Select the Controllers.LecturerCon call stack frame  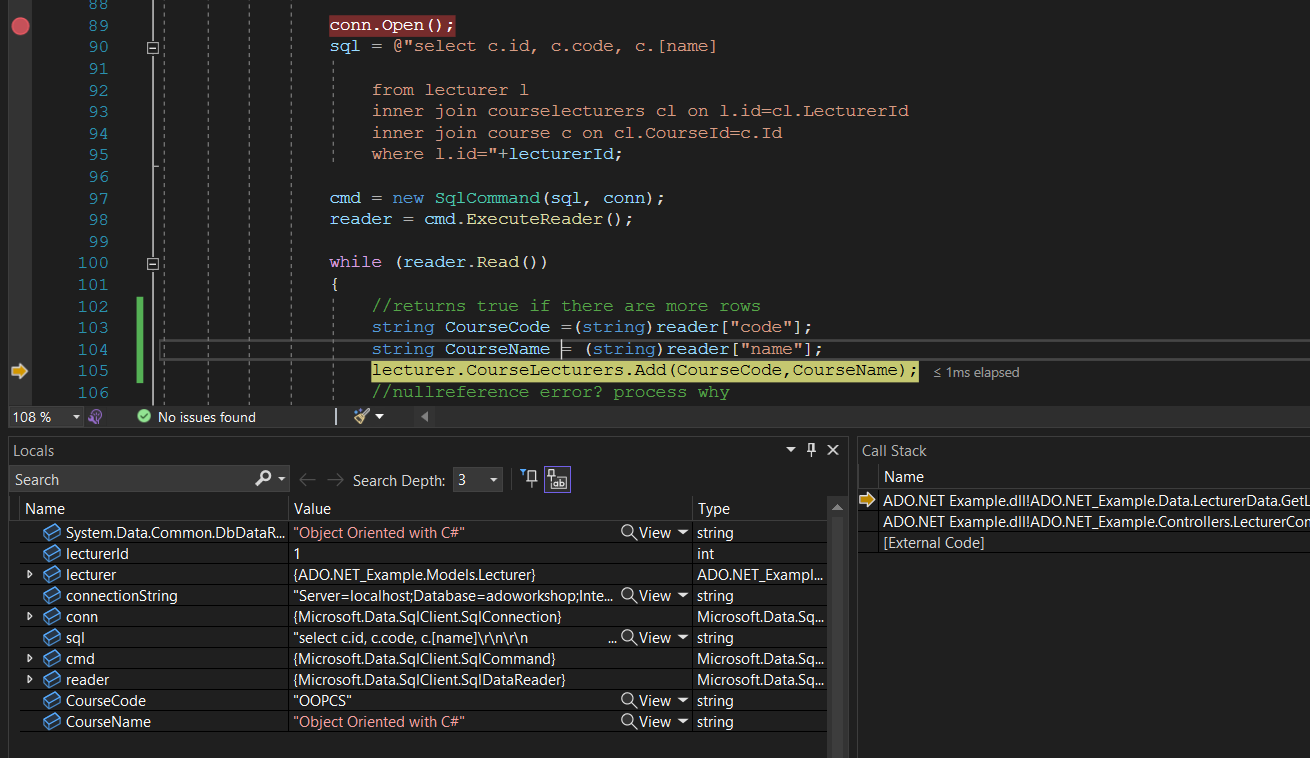tap(1096, 521)
